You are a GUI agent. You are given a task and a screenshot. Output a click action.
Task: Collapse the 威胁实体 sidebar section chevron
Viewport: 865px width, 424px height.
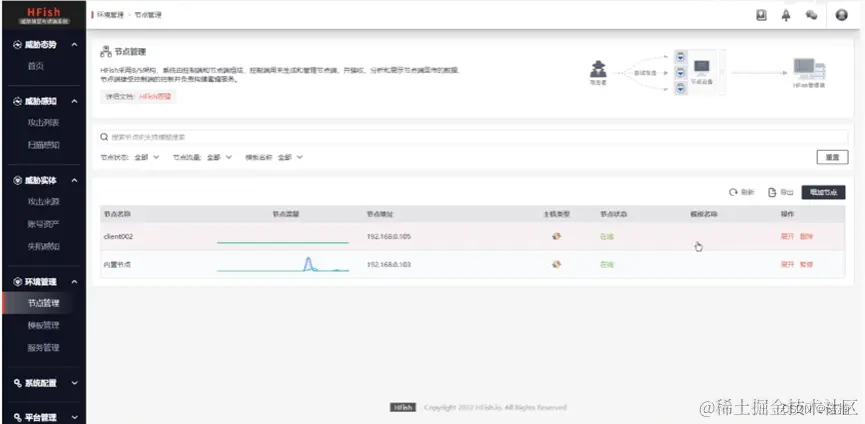75,180
